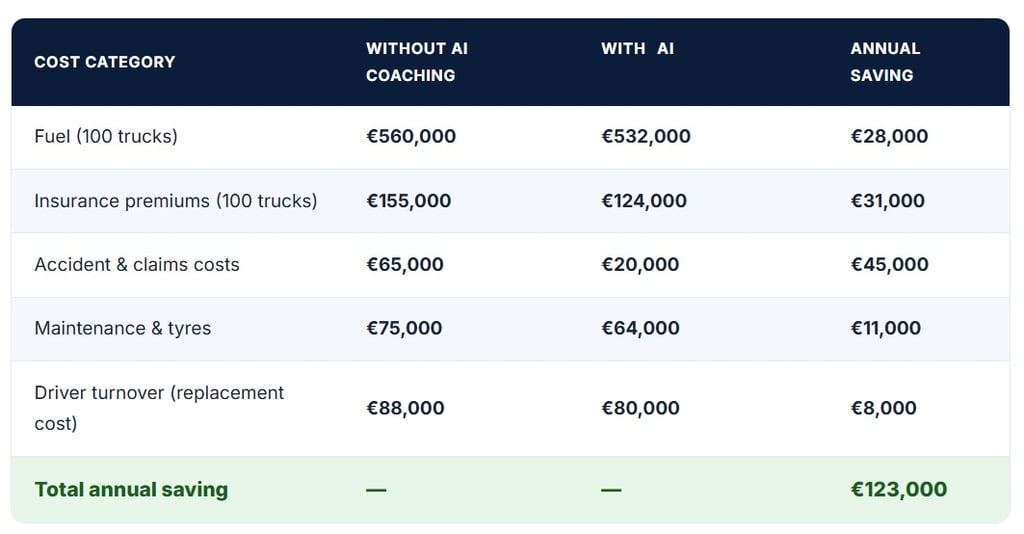1024x534 pixels.
Task: Click the €28,000 fuel saving value
Action: [889, 137]
